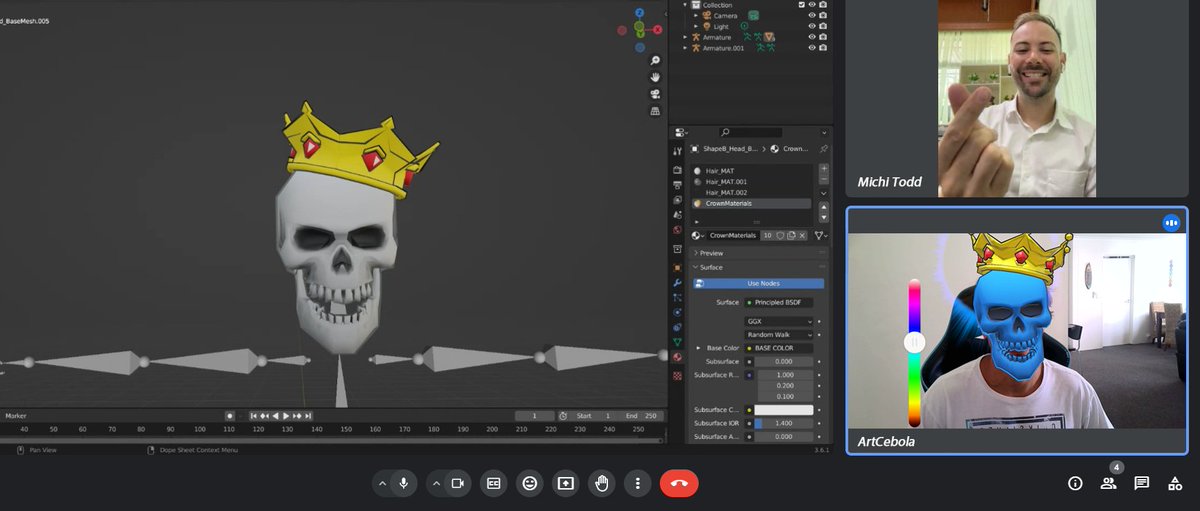The width and height of the screenshot is (1200, 511).
Task: Disable Armature.001 in renders camera icon
Action: pyautogui.click(x=823, y=47)
